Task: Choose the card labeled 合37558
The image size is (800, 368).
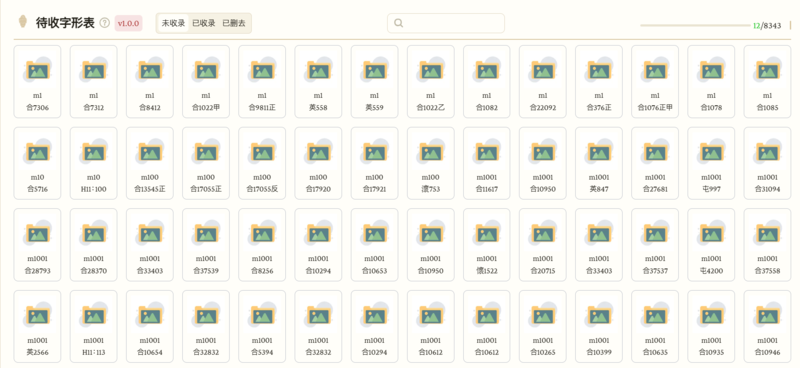Action: (x=767, y=245)
